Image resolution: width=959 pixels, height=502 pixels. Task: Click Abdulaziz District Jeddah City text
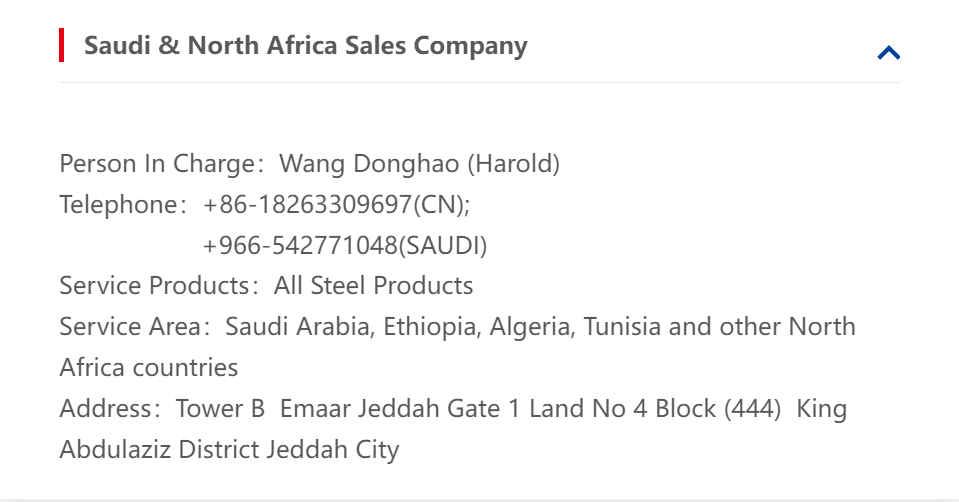(x=229, y=451)
